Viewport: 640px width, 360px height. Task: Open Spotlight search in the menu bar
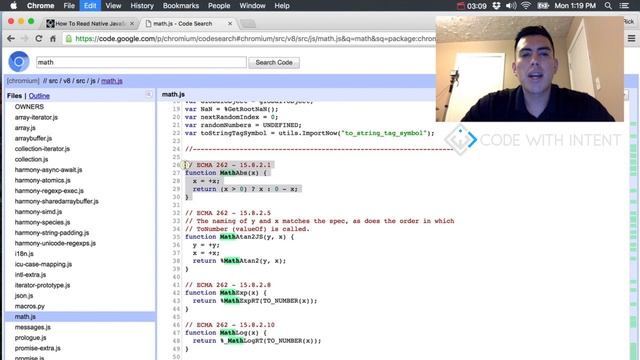(608, 6)
